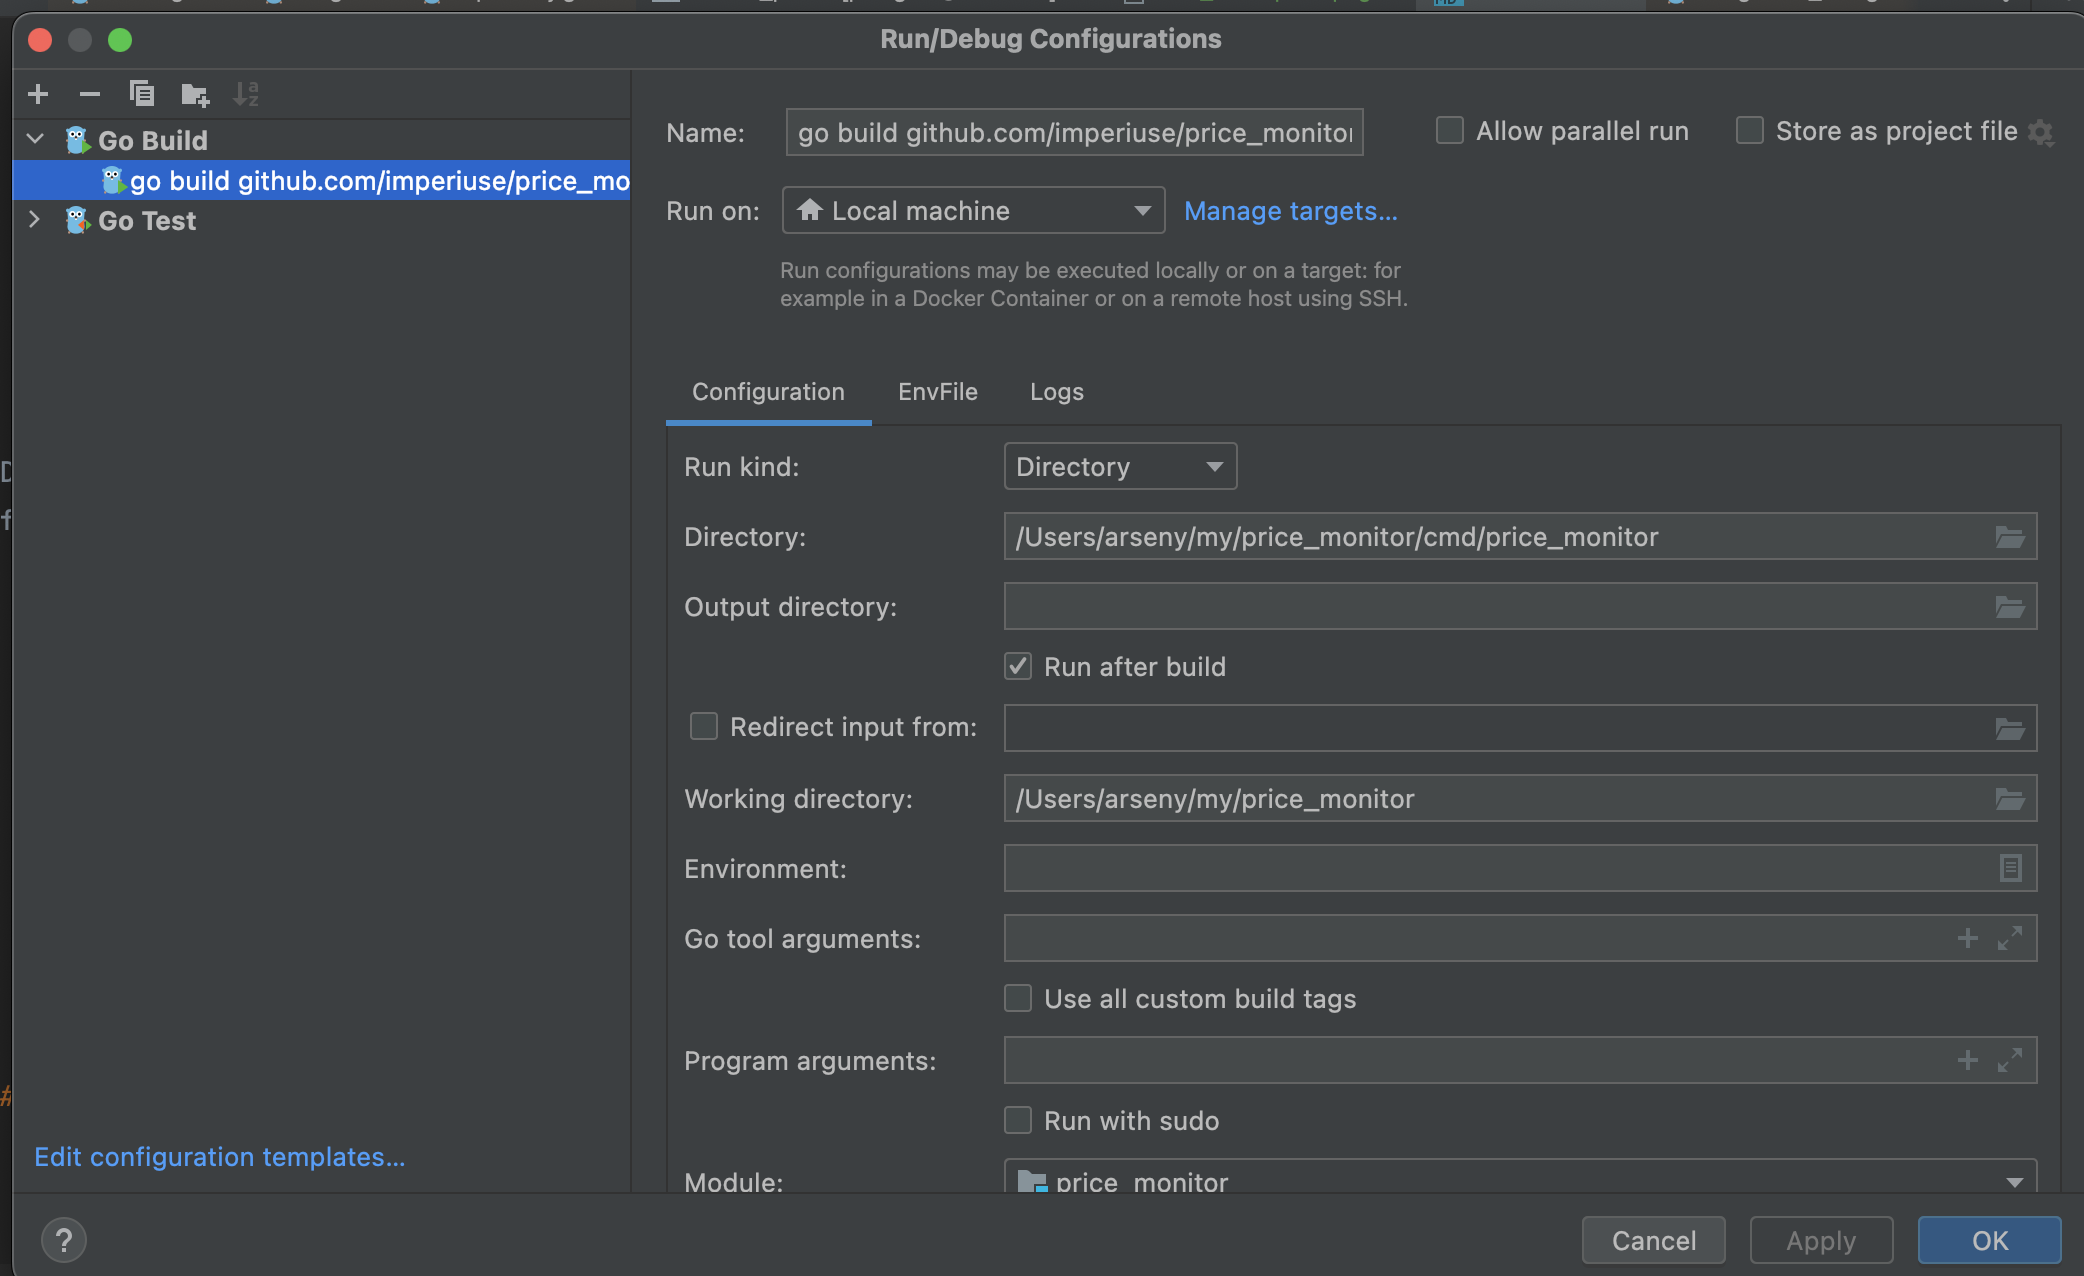Uncheck Run after build
The image size is (2084, 1276).
click(1018, 666)
